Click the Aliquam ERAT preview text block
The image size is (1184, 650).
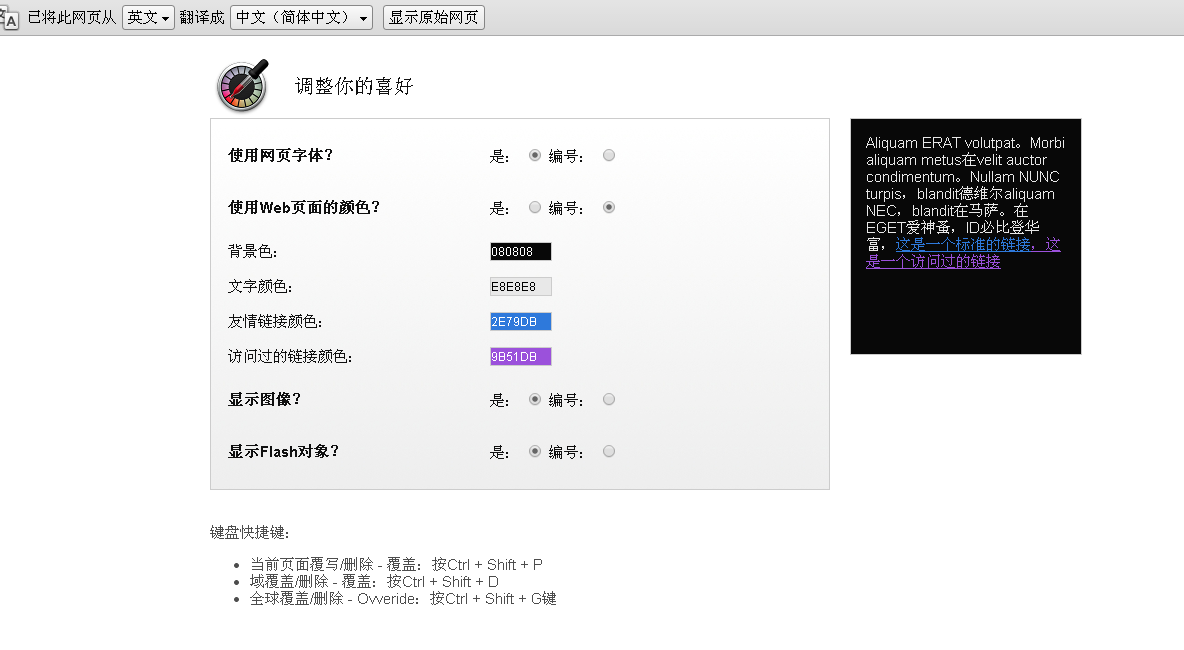click(965, 202)
